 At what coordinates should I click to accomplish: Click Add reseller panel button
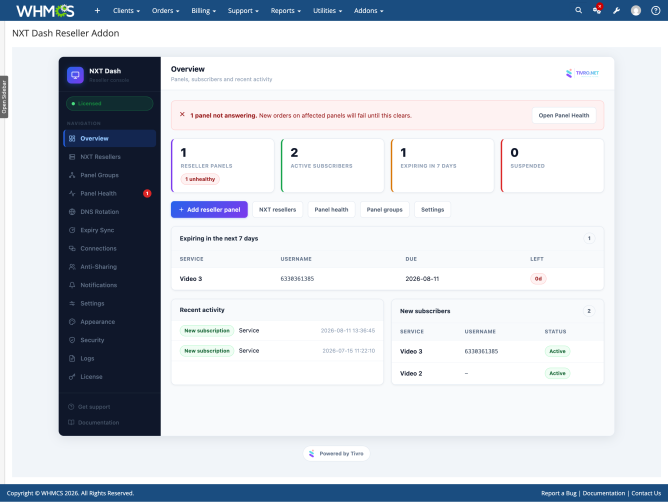click(209, 210)
